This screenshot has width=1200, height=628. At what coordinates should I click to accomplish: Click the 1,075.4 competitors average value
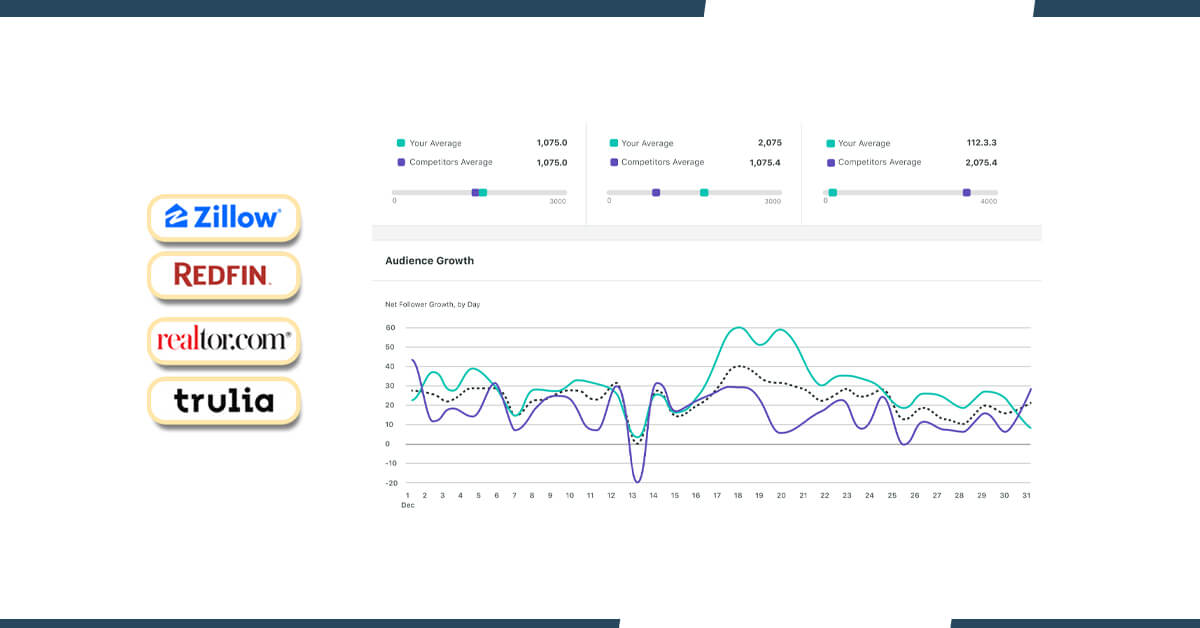pyautogui.click(x=765, y=162)
